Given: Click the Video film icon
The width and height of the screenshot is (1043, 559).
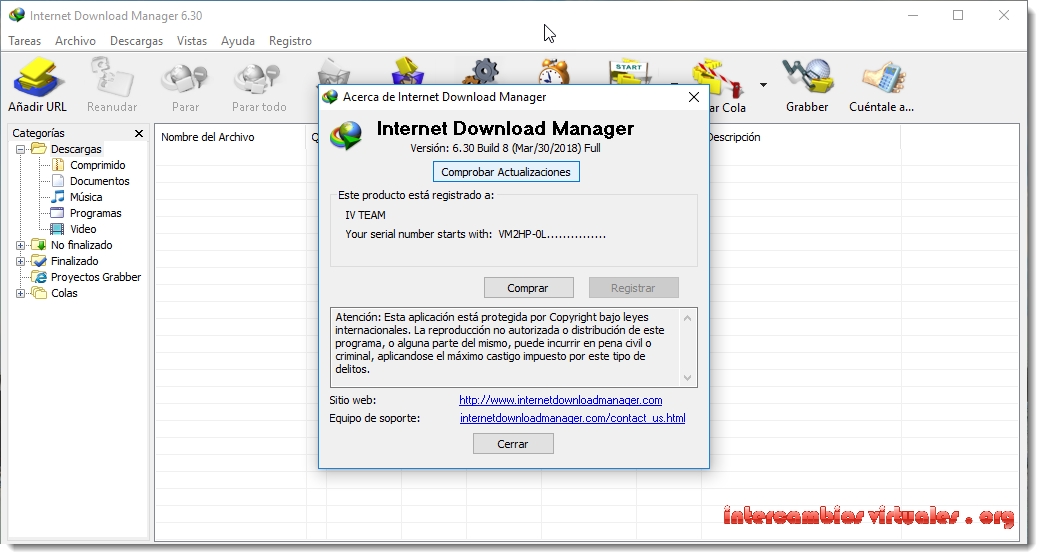Looking at the screenshot, I should click(x=58, y=229).
